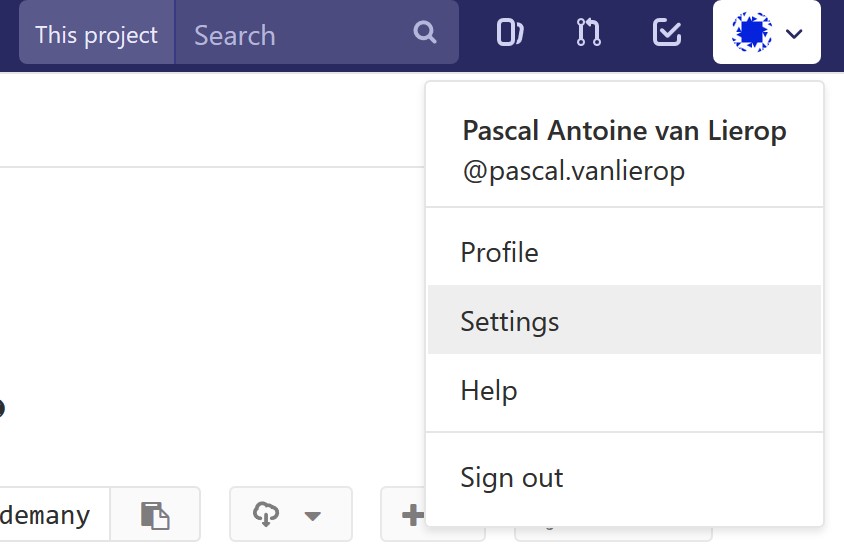Click the This project search scope
Screen dimensions: 844x551
(97, 35)
